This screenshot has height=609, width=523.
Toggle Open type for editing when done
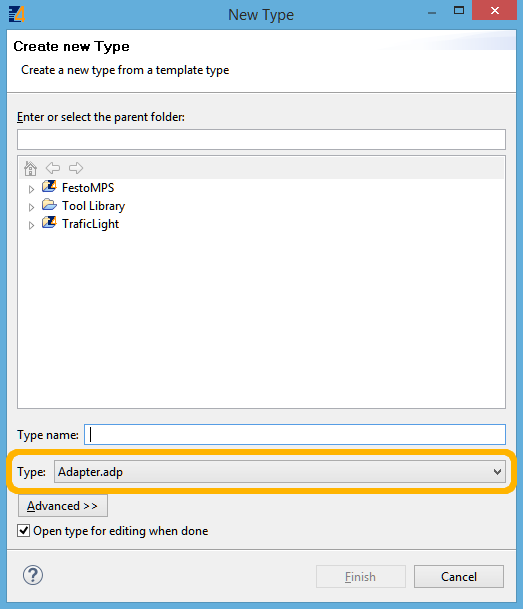click(23, 531)
